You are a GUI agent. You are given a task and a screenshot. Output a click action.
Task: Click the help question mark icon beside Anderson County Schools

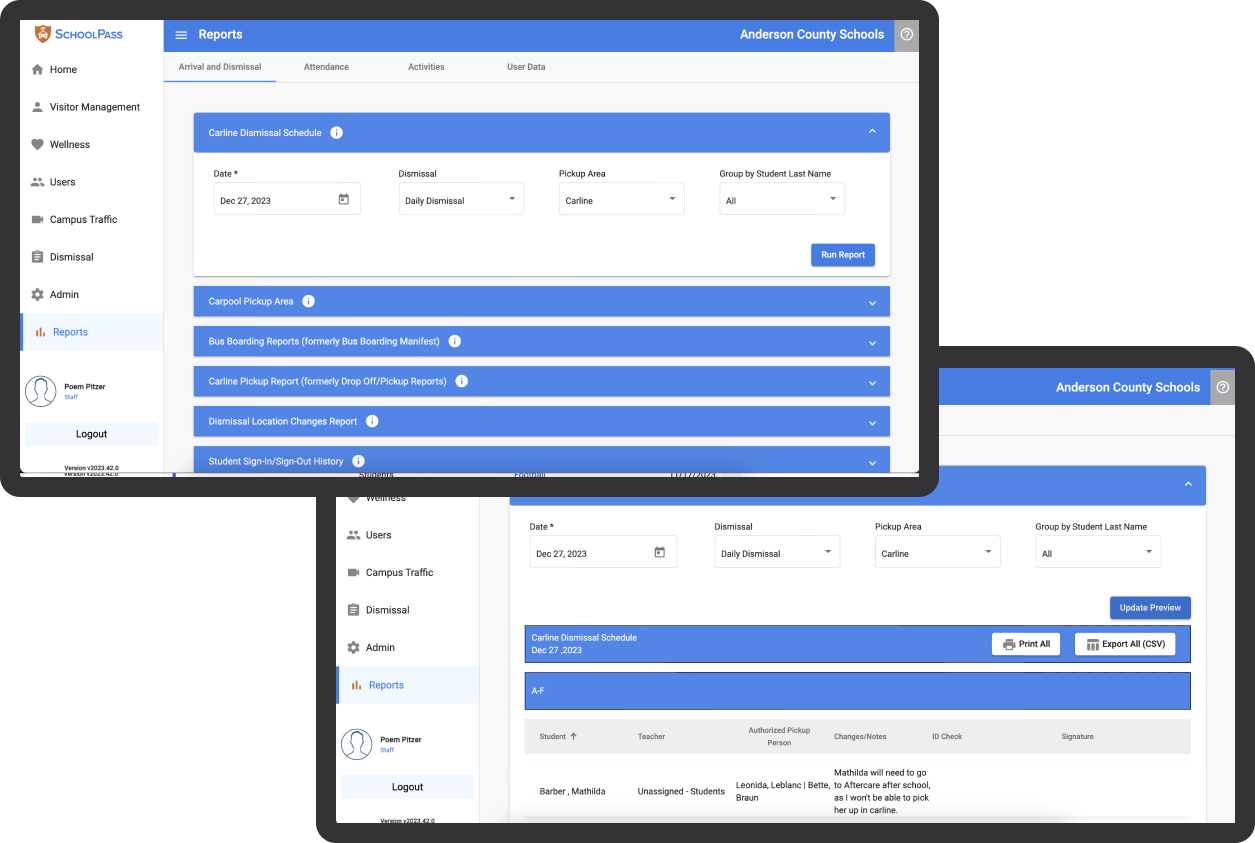[906, 34]
